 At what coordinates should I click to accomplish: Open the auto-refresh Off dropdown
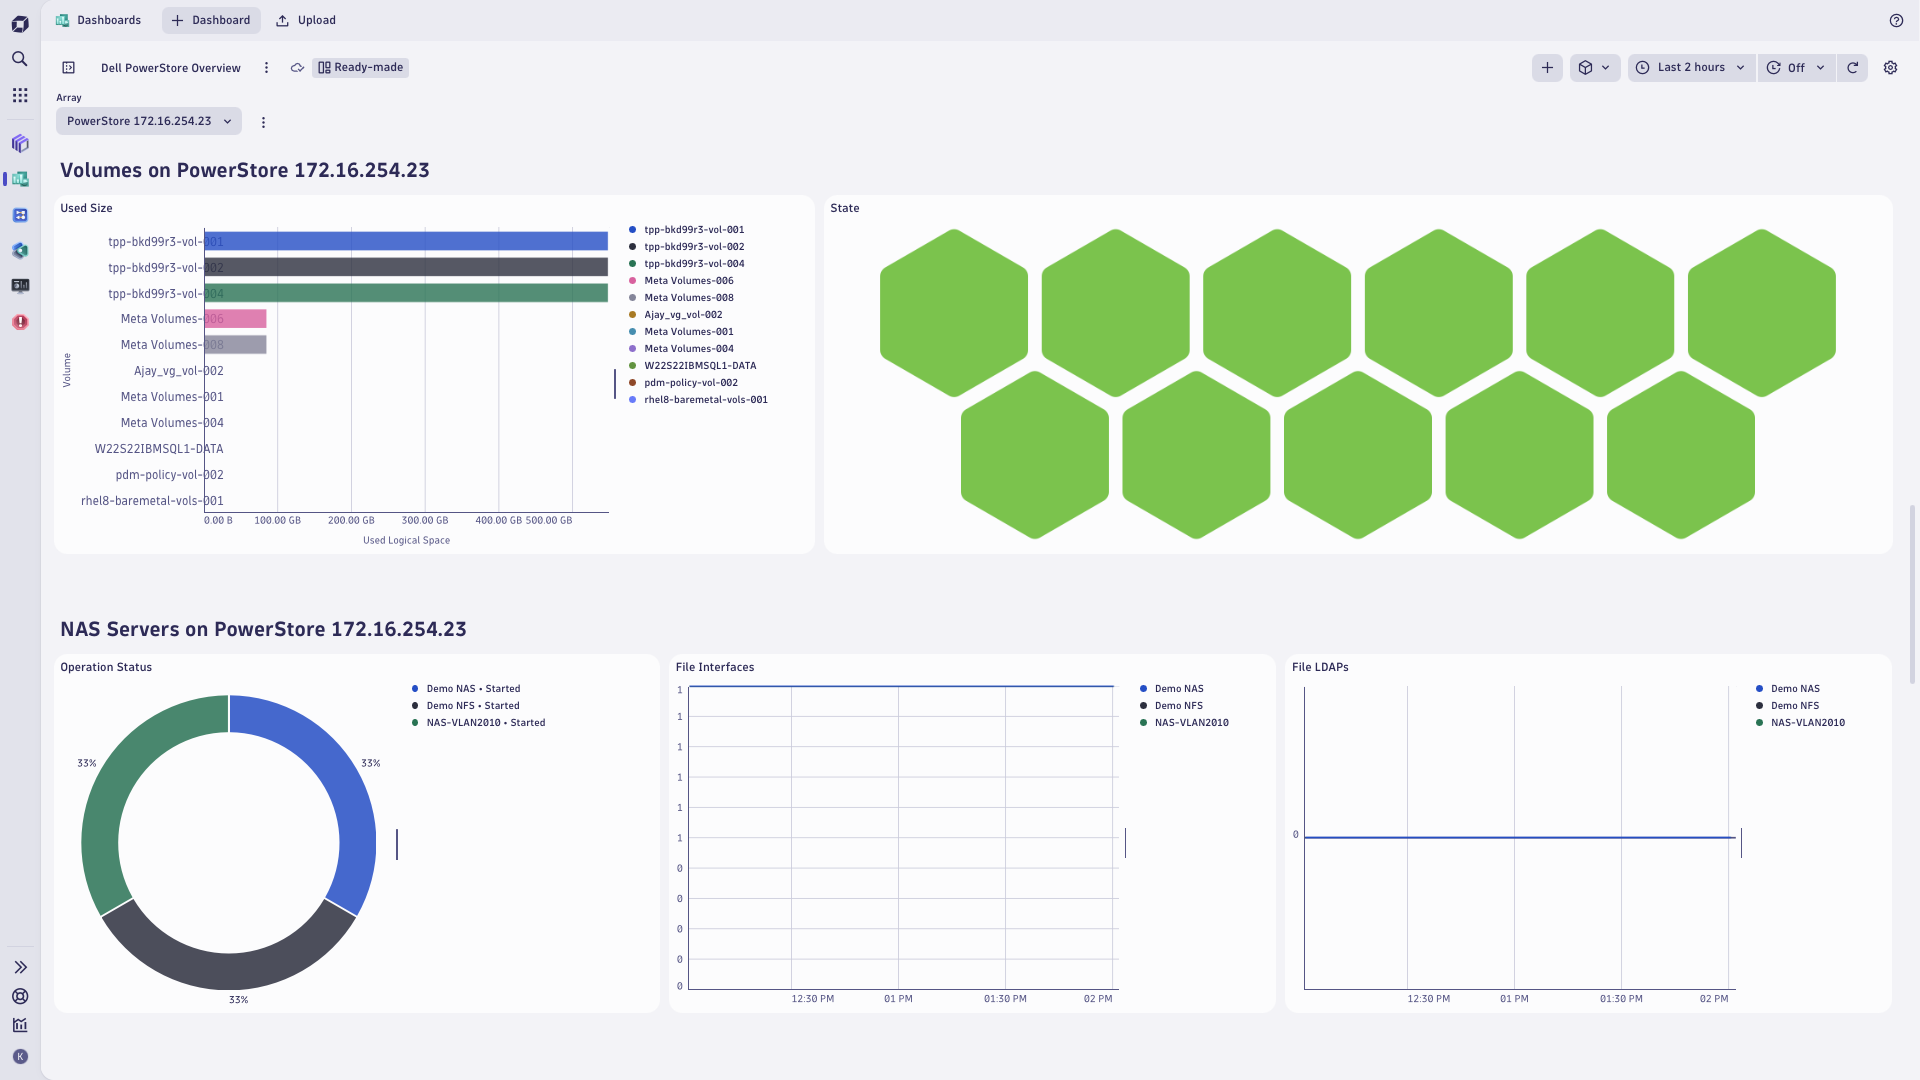coord(1796,68)
